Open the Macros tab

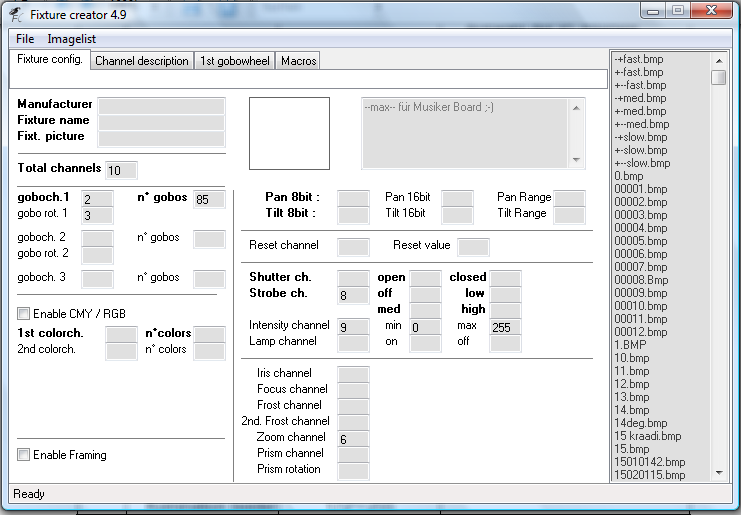(x=298, y=61)
